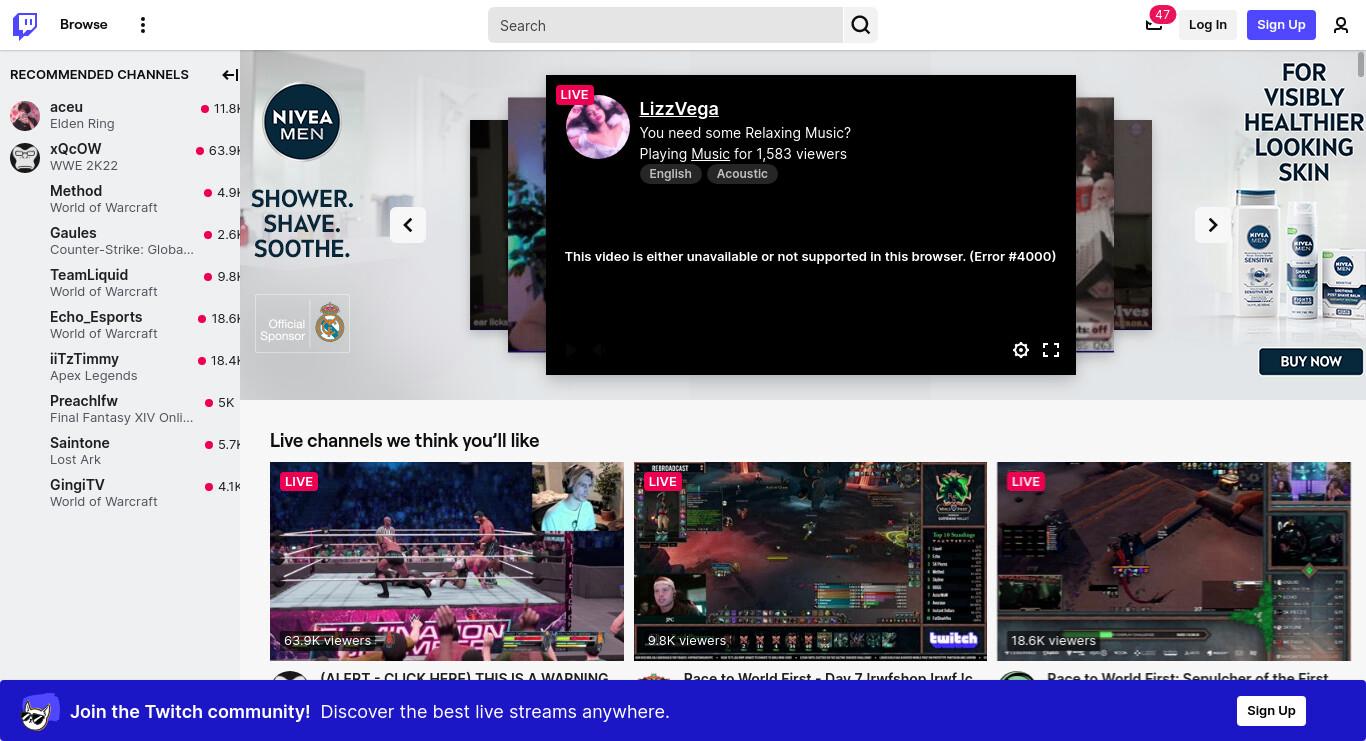Screen dimensions: 1366x741
Task: Open the GingiTV channel in sidebar
Action: click(120, 493)
